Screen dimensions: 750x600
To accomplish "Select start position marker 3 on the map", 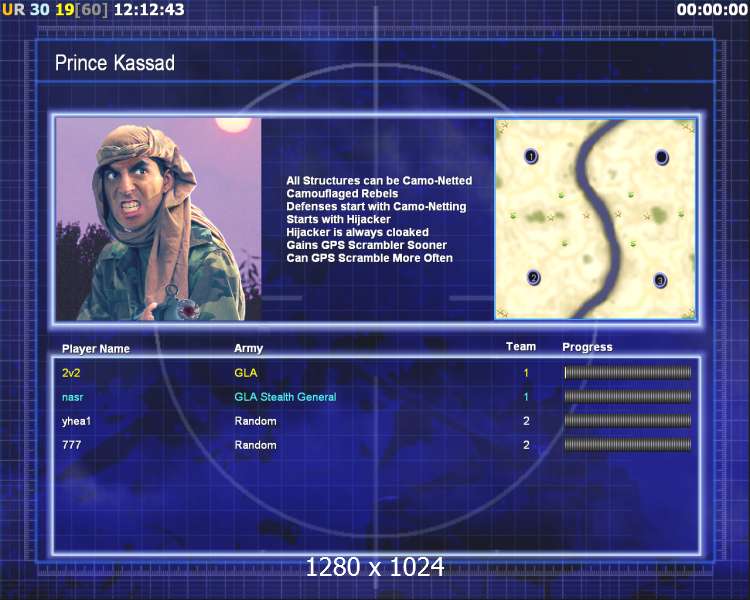I will 660,280.
